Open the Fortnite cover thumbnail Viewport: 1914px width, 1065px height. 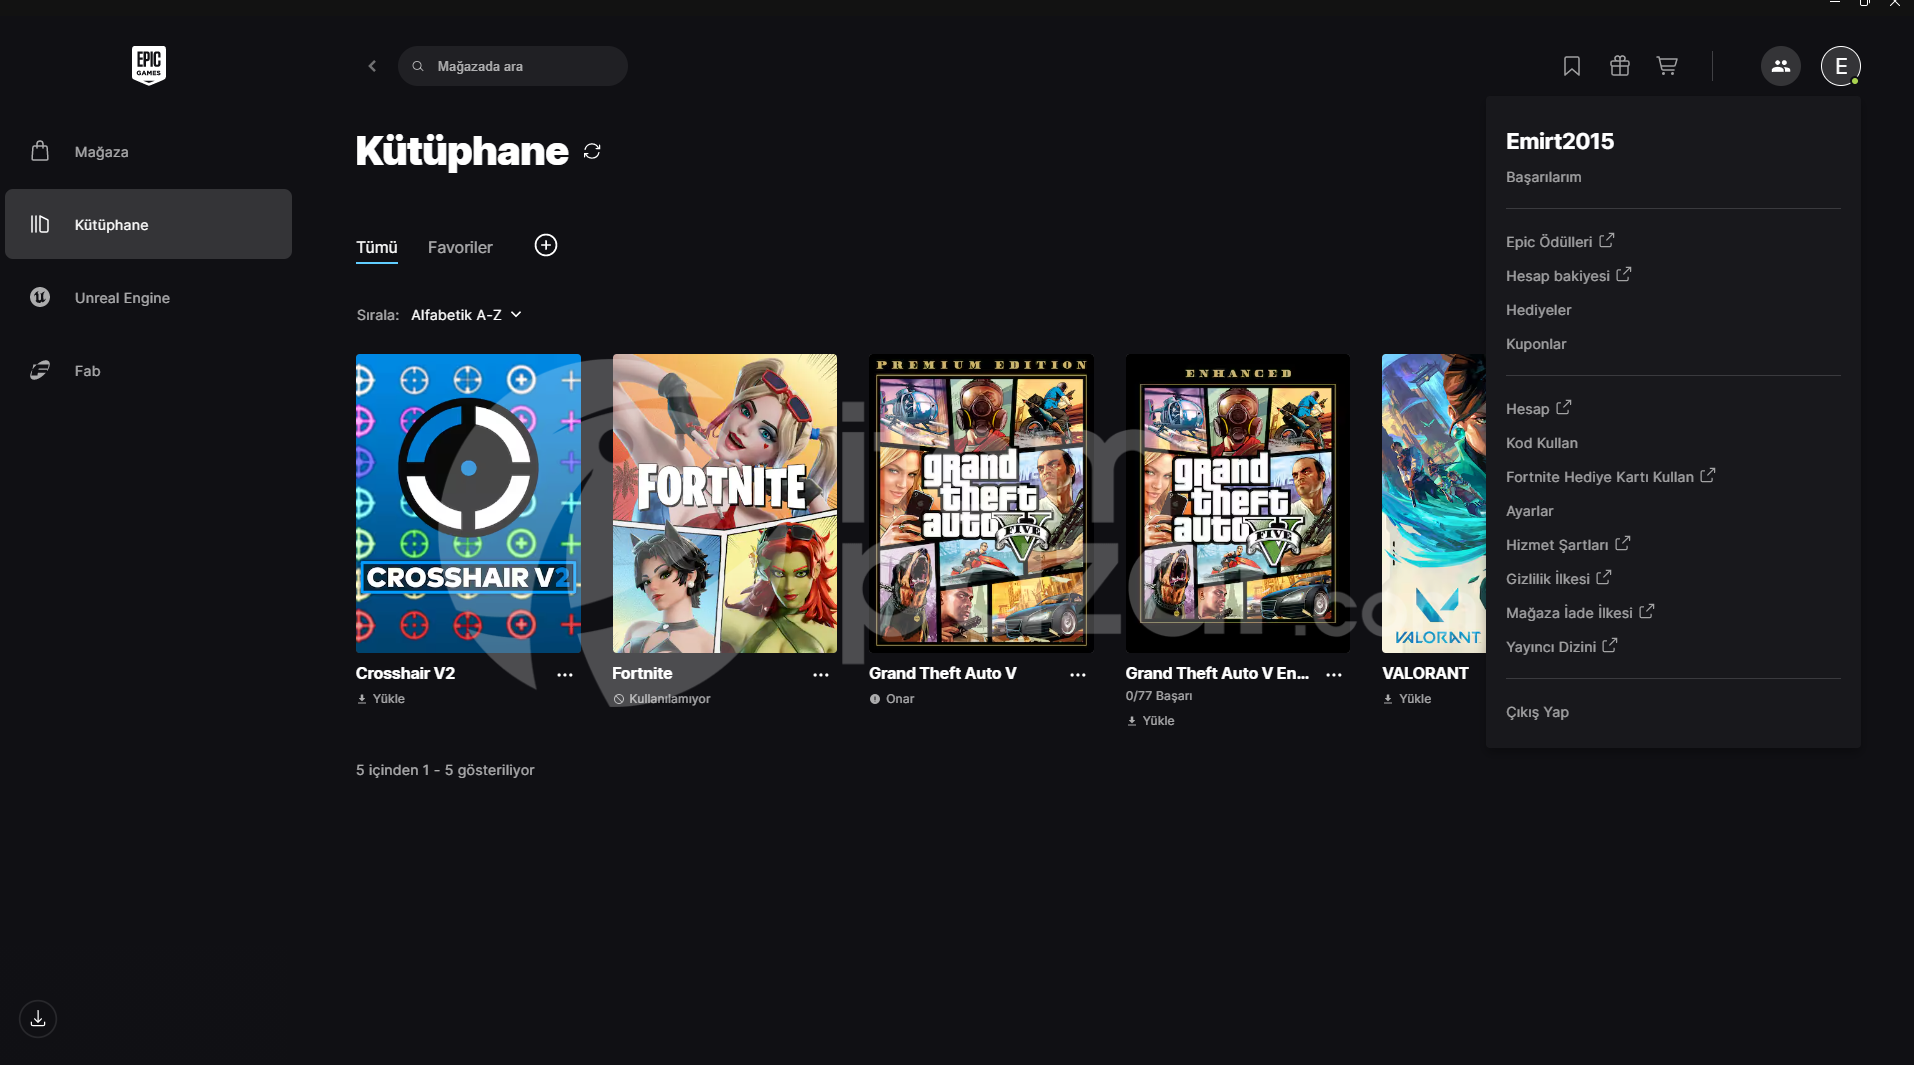coord(725,503)
